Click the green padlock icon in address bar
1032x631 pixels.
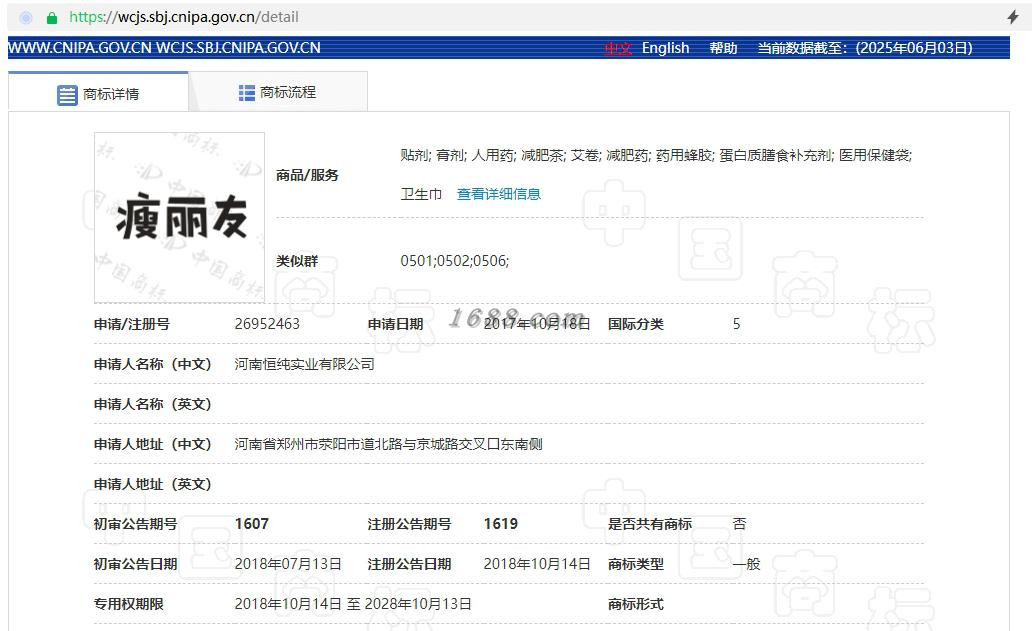coord(52,18)
